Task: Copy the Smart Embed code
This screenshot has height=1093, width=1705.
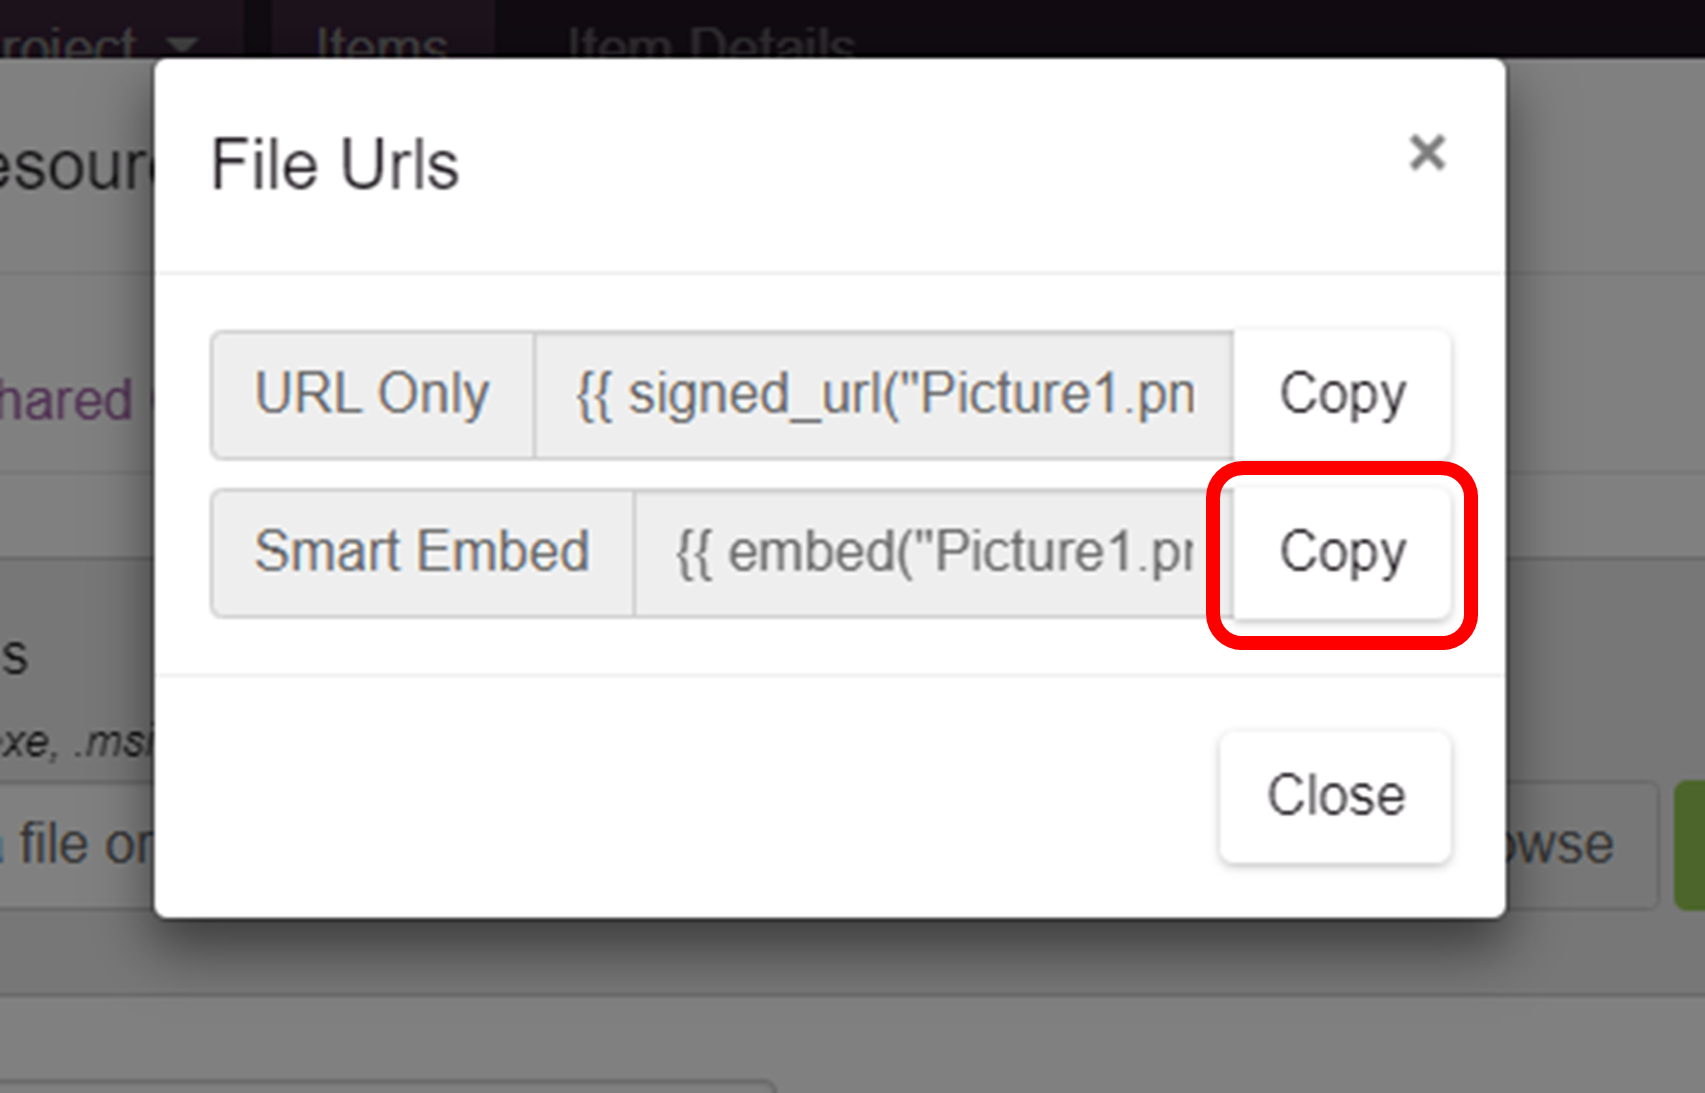Action: pyautogui.click(x=1342, y=552)
